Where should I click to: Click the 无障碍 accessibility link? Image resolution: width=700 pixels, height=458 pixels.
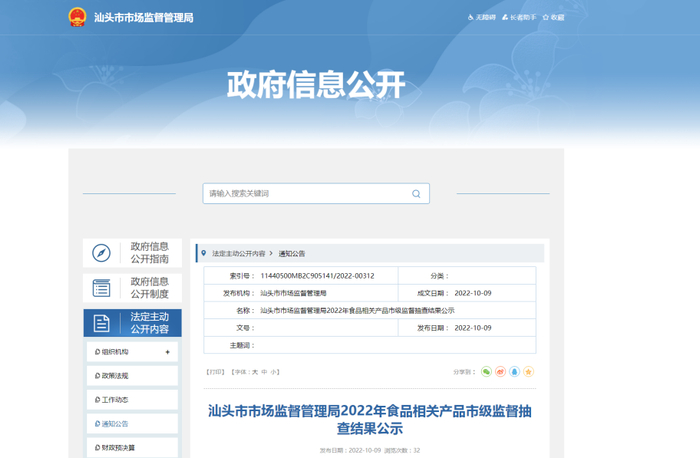click(x=482, y=17)
